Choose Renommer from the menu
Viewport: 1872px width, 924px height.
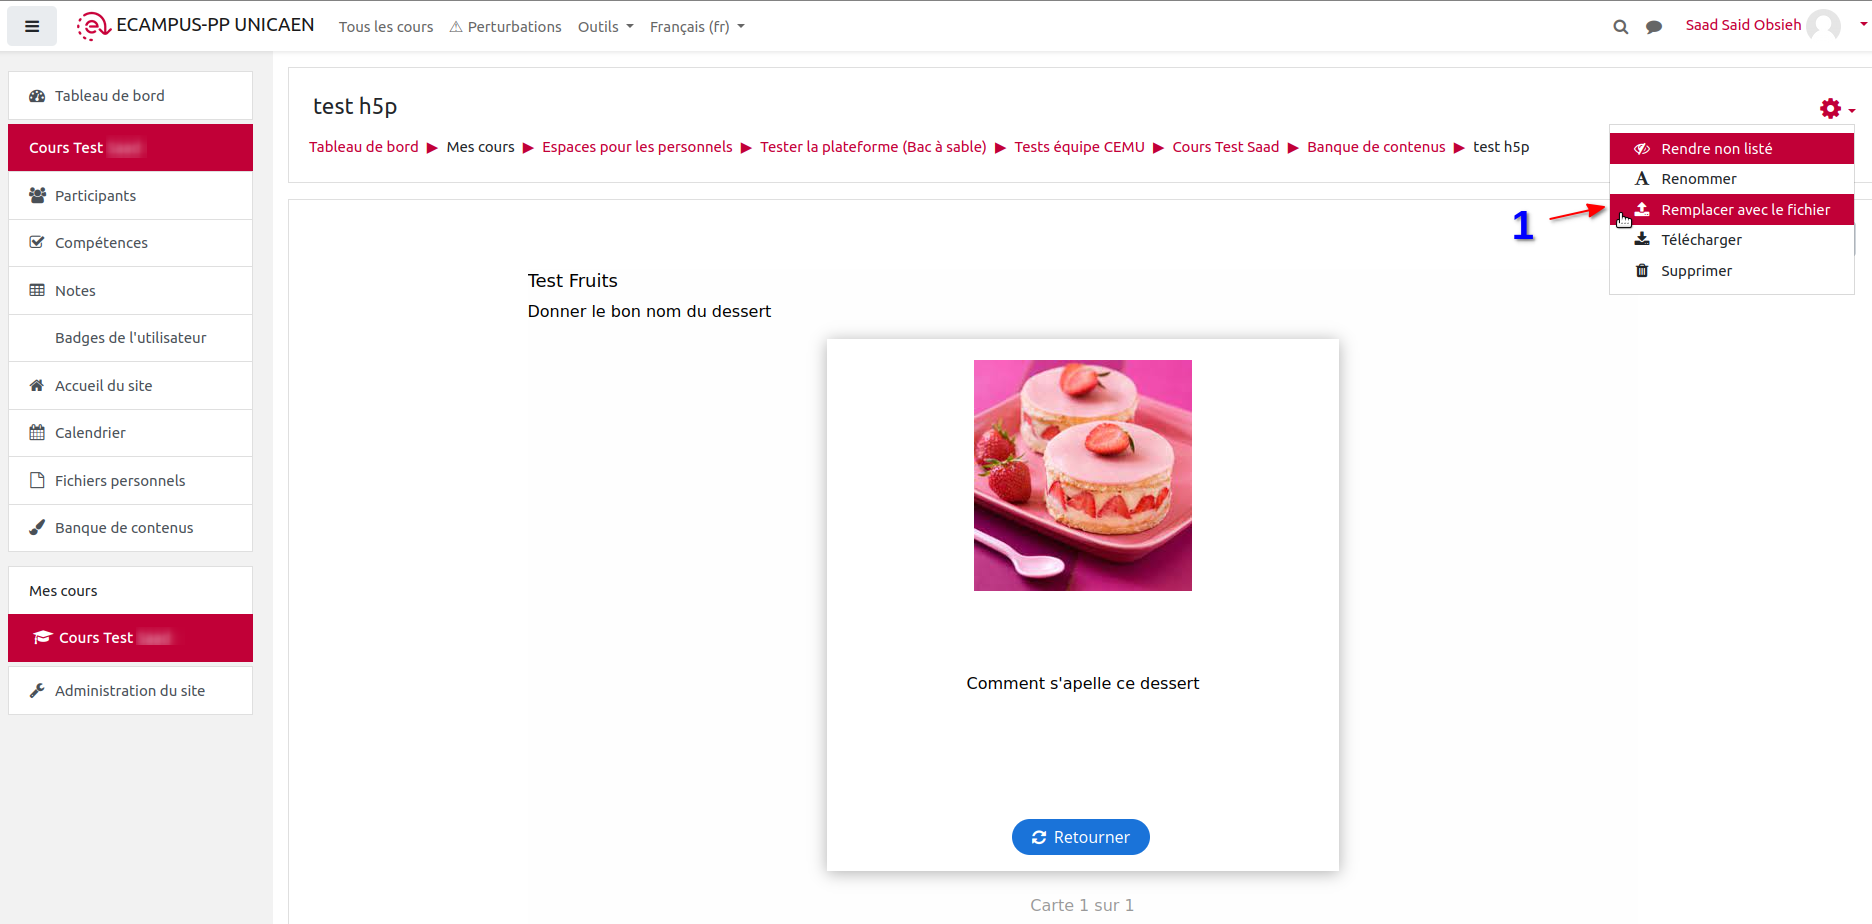tap(1698, 179)
